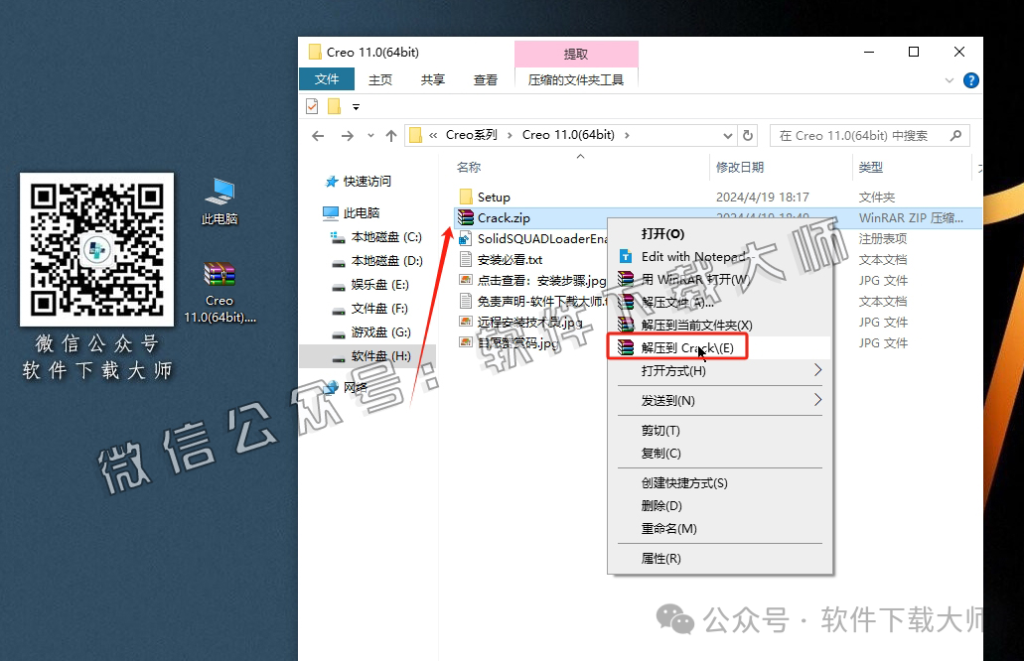This screenshot has width=1024, height=661.
Task: Open the recent locations dropdown arrow
Action: [x=370, y=136]
